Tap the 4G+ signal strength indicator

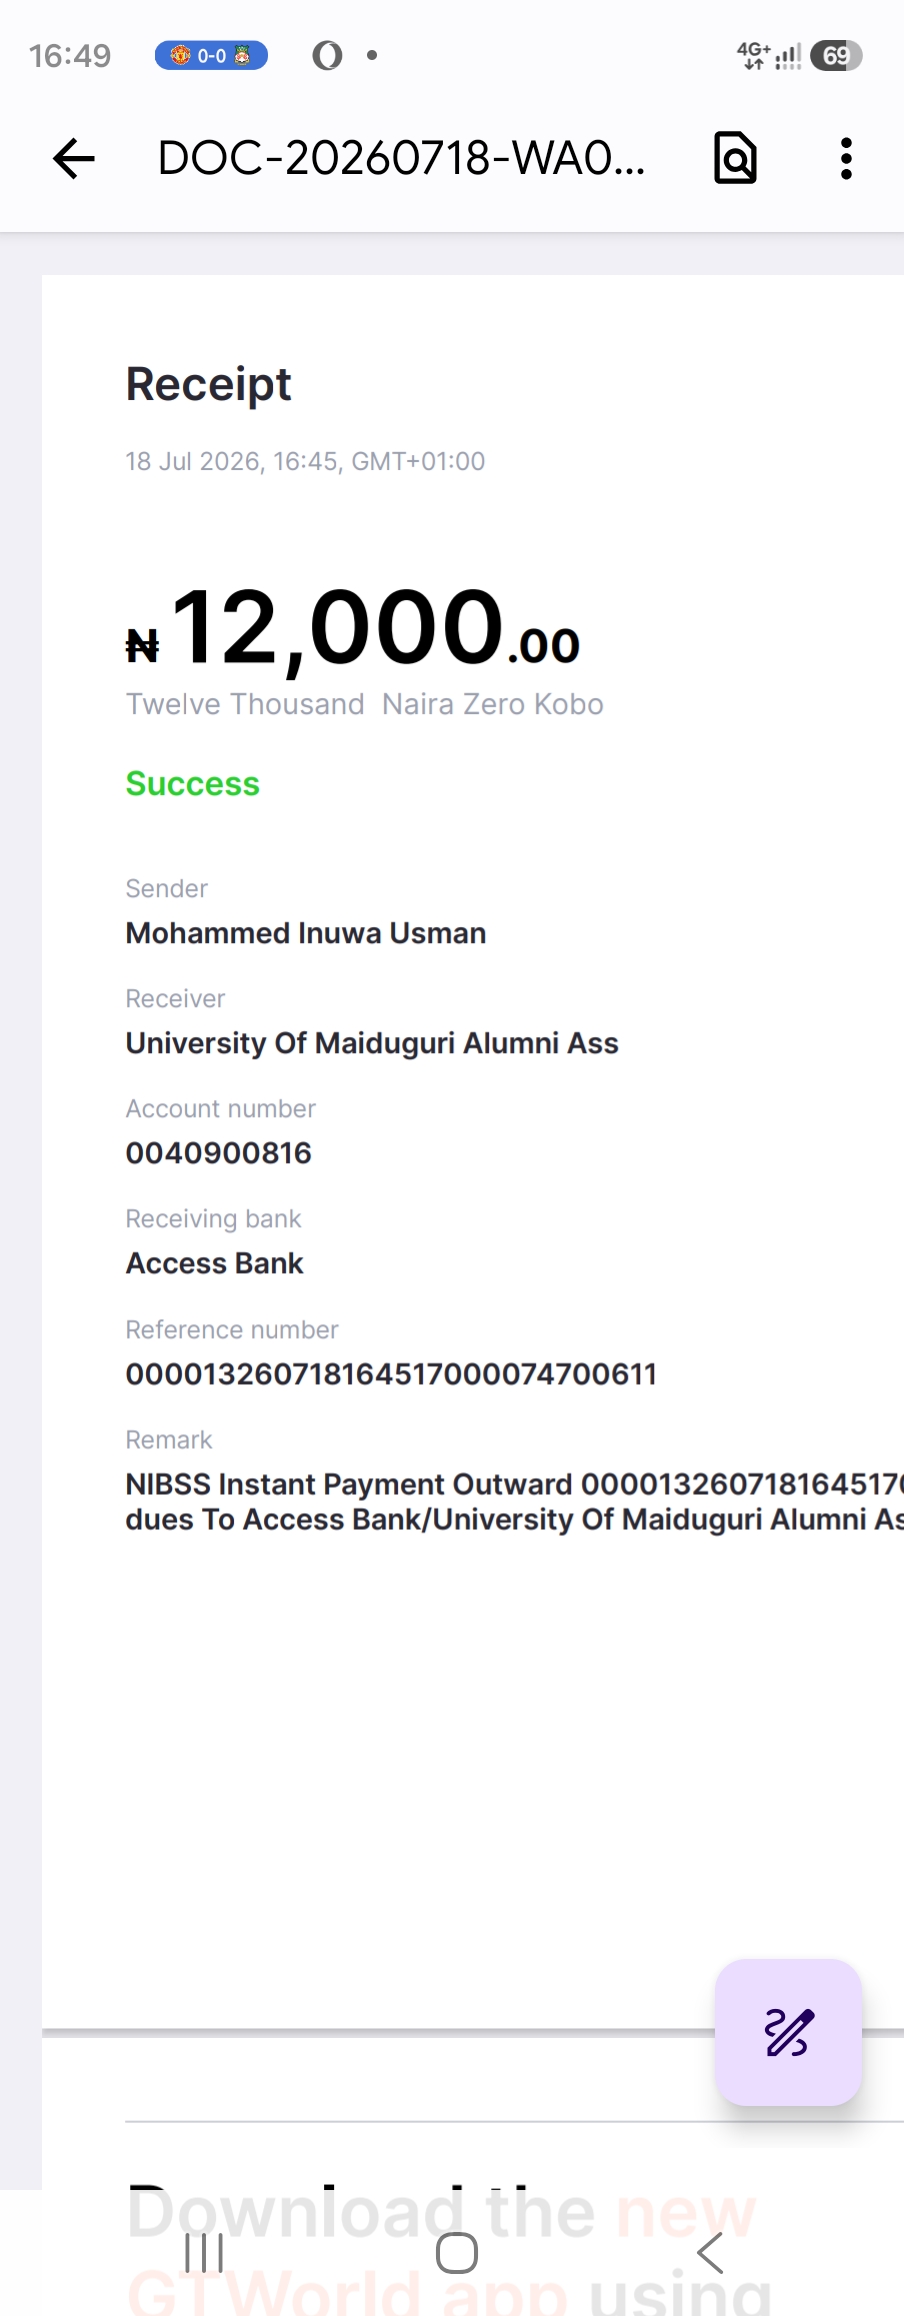click(769, 55)
